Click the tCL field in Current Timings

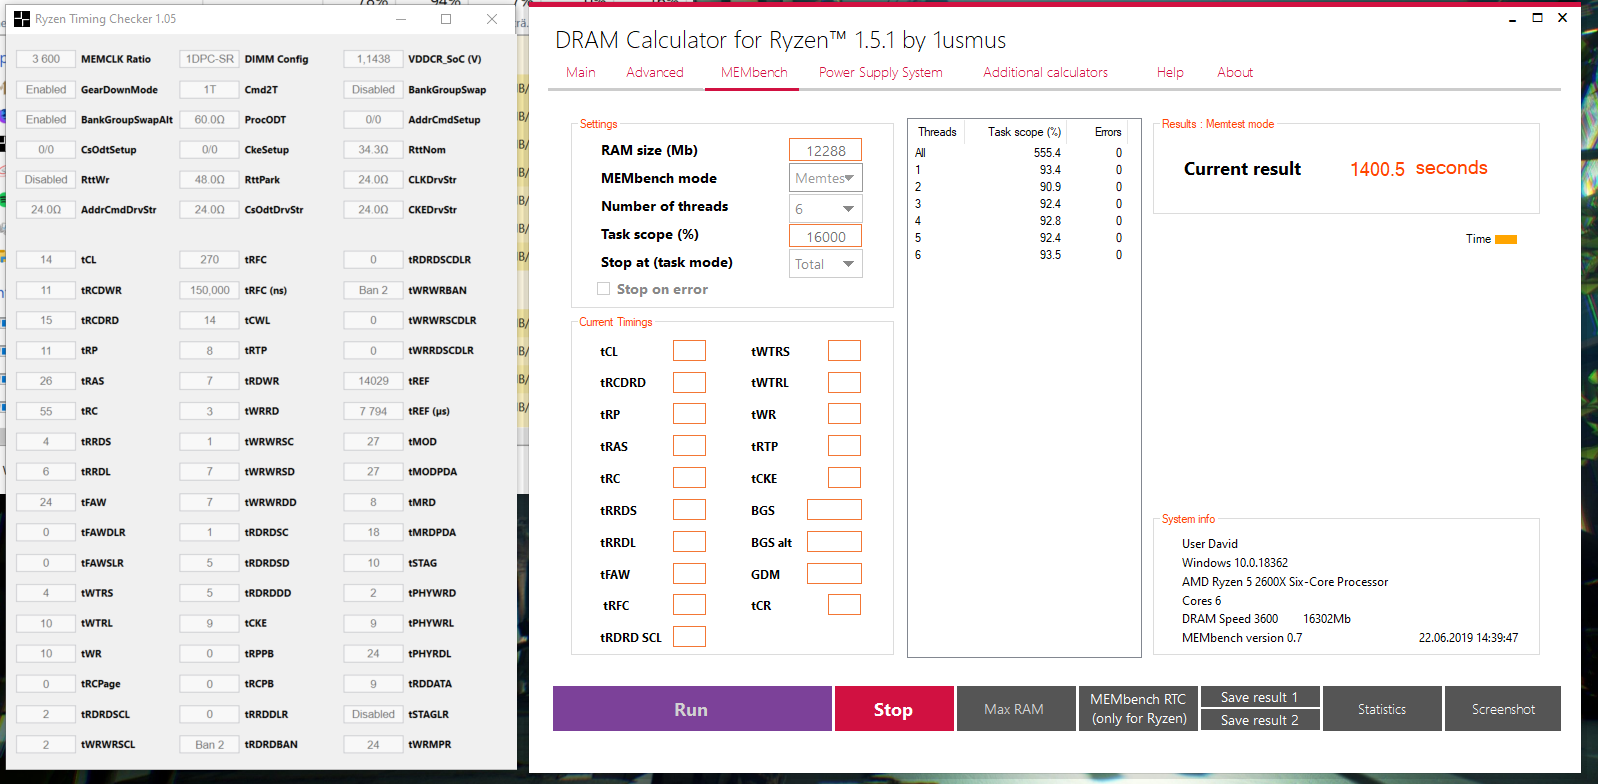click(689, 351)
